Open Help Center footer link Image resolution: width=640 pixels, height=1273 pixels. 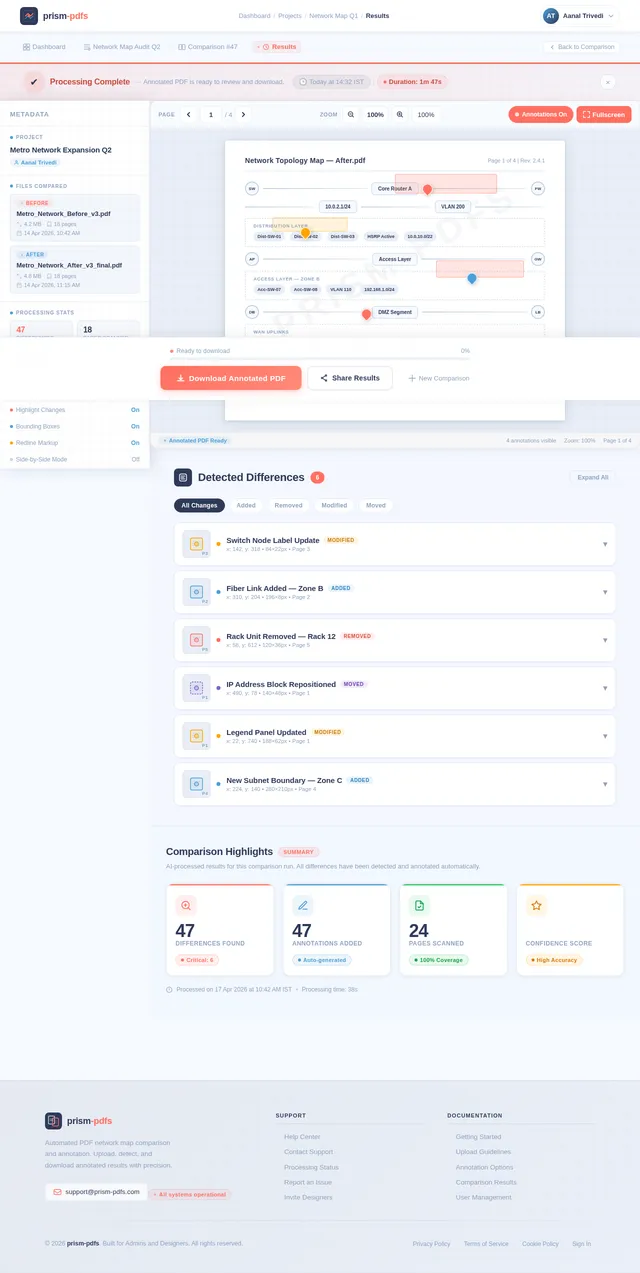pyautogui.click(x=302, y=1137)
